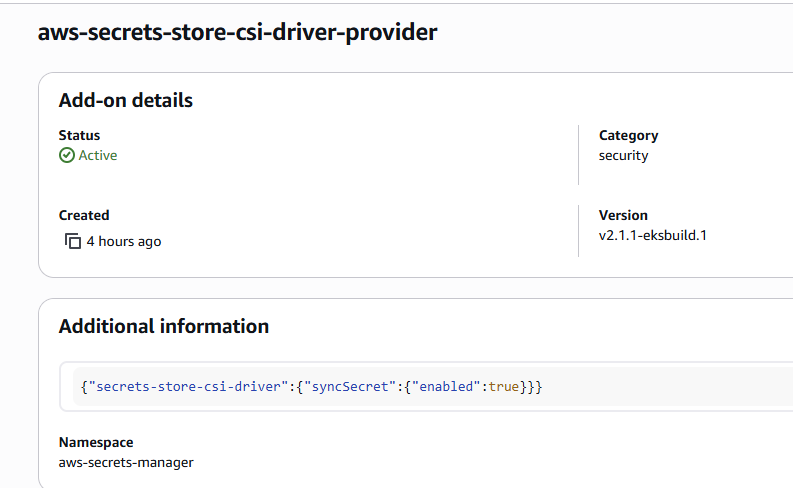793x488 pixels.
Task: Click the Category field label
Action: pos(628,135)
